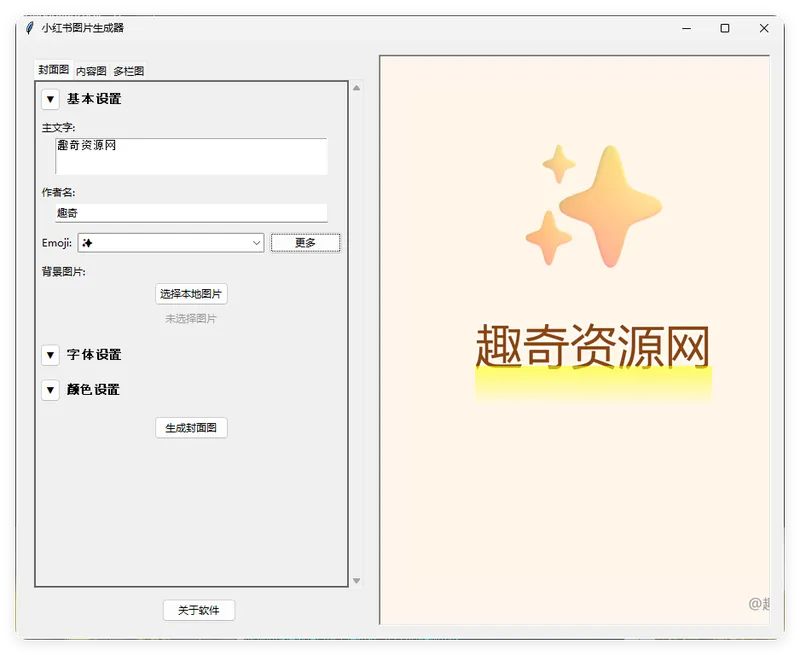
Task: Click into the 主文字 text box
Action: tap(191, 156)
